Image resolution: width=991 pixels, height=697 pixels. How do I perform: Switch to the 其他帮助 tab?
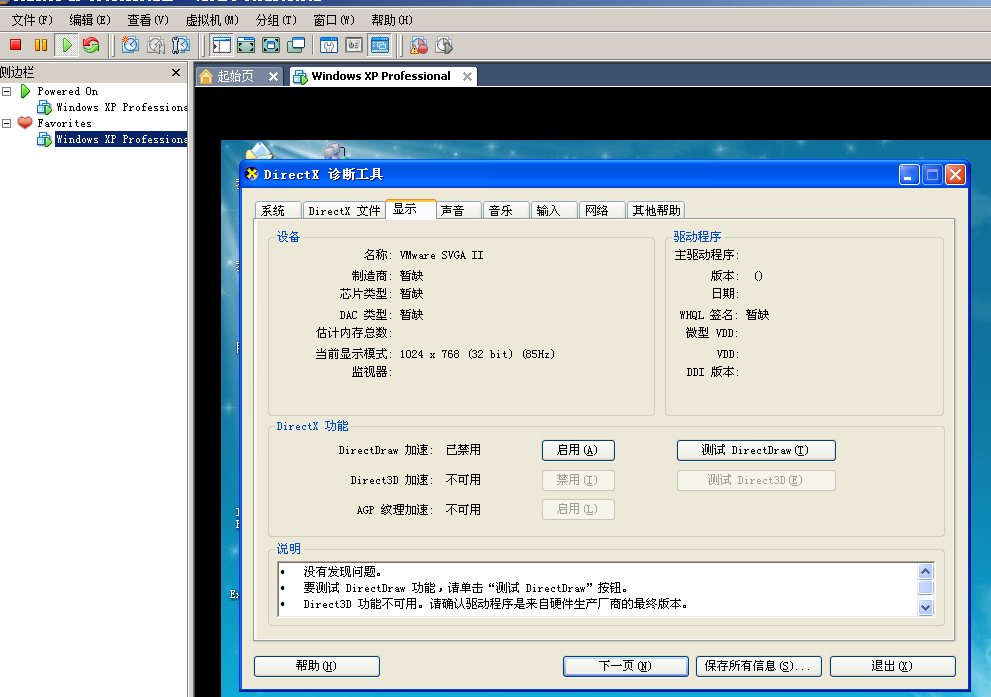click(x=657, y=210)
